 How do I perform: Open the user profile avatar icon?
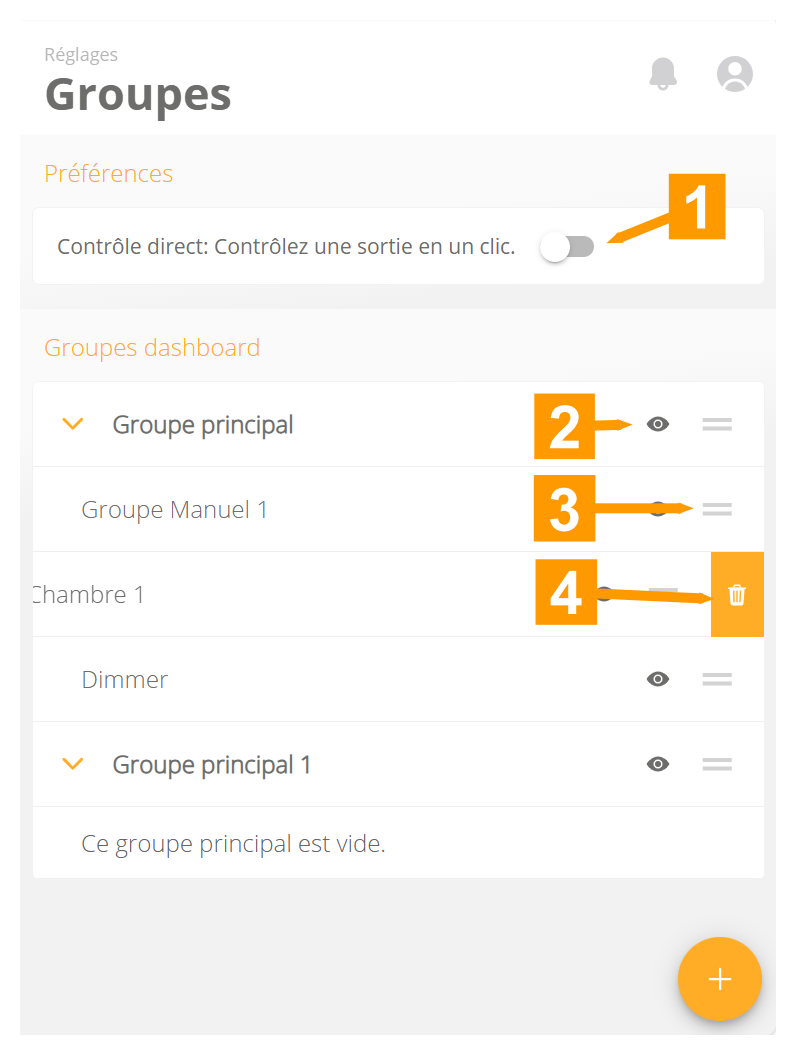click(x=735, y=74)
